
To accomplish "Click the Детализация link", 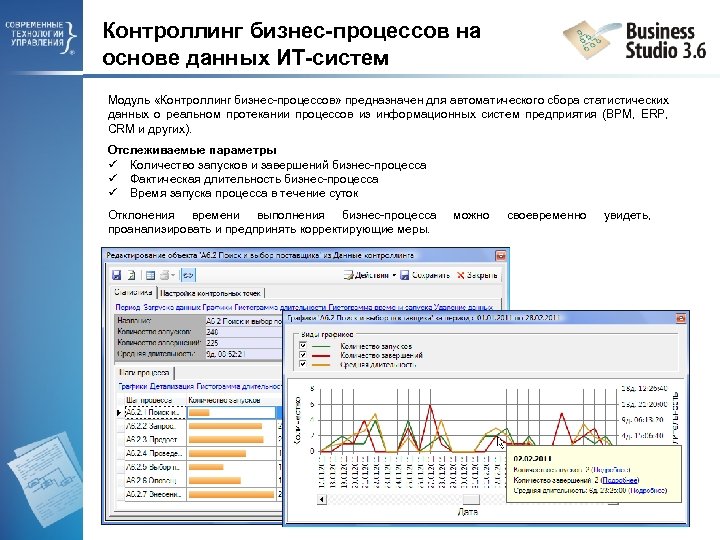I will point(172,387).
